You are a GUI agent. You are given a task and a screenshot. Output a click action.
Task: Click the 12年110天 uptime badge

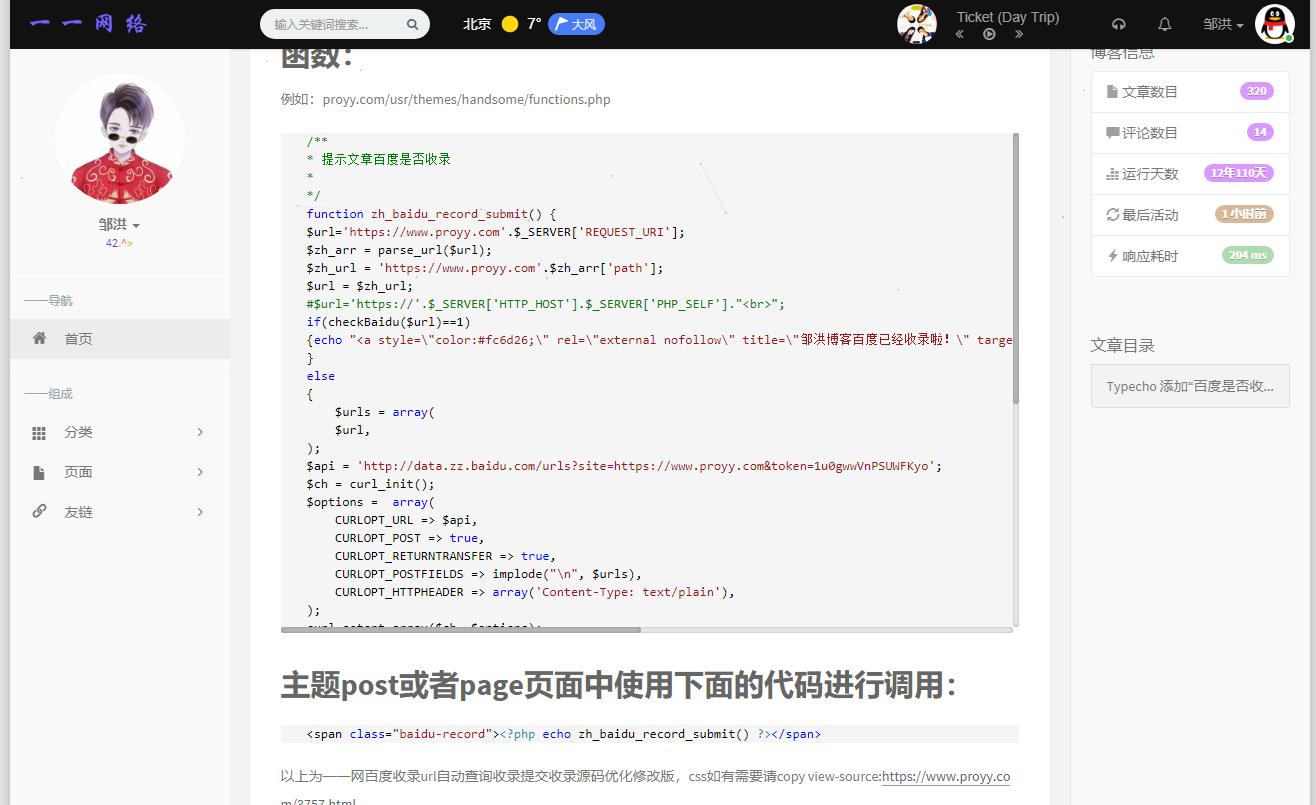[1238, 173]
